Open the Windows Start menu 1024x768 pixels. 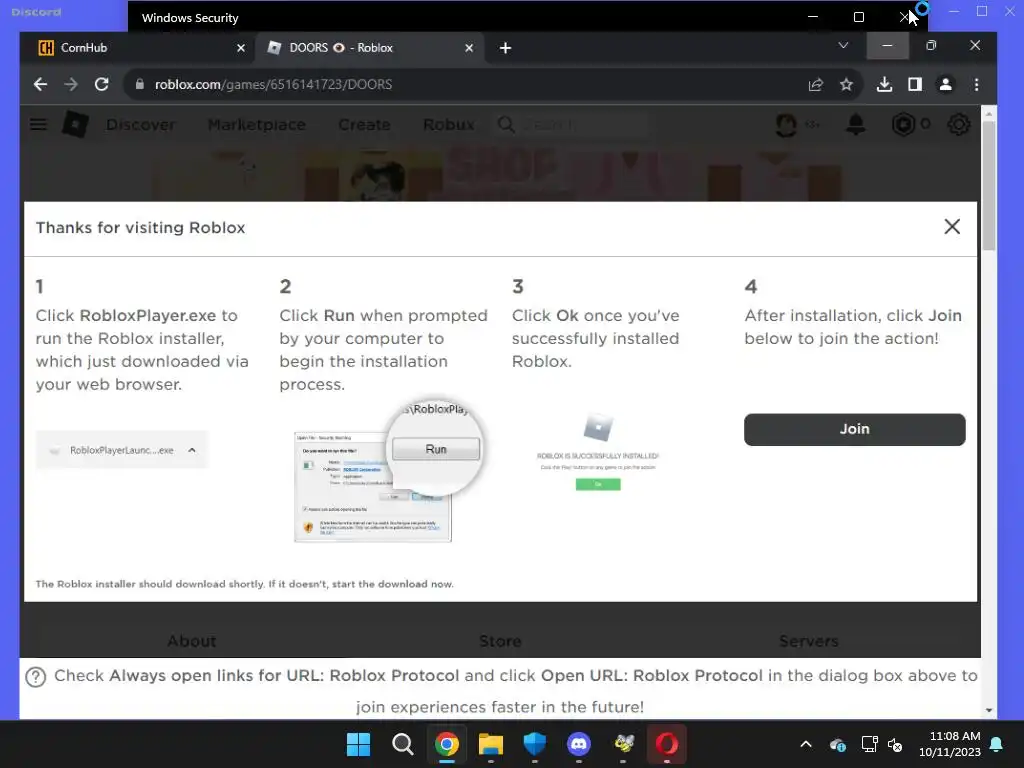pyautogui.click(x=358, y=744)
